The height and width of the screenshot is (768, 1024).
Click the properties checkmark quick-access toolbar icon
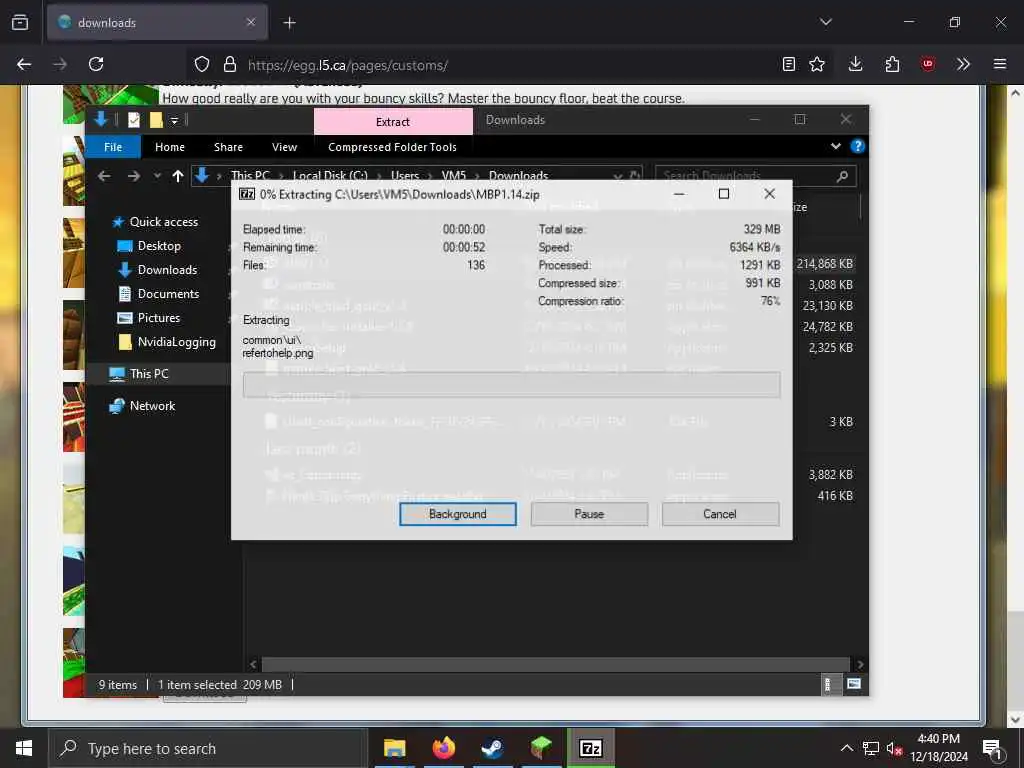pos(134,120)
